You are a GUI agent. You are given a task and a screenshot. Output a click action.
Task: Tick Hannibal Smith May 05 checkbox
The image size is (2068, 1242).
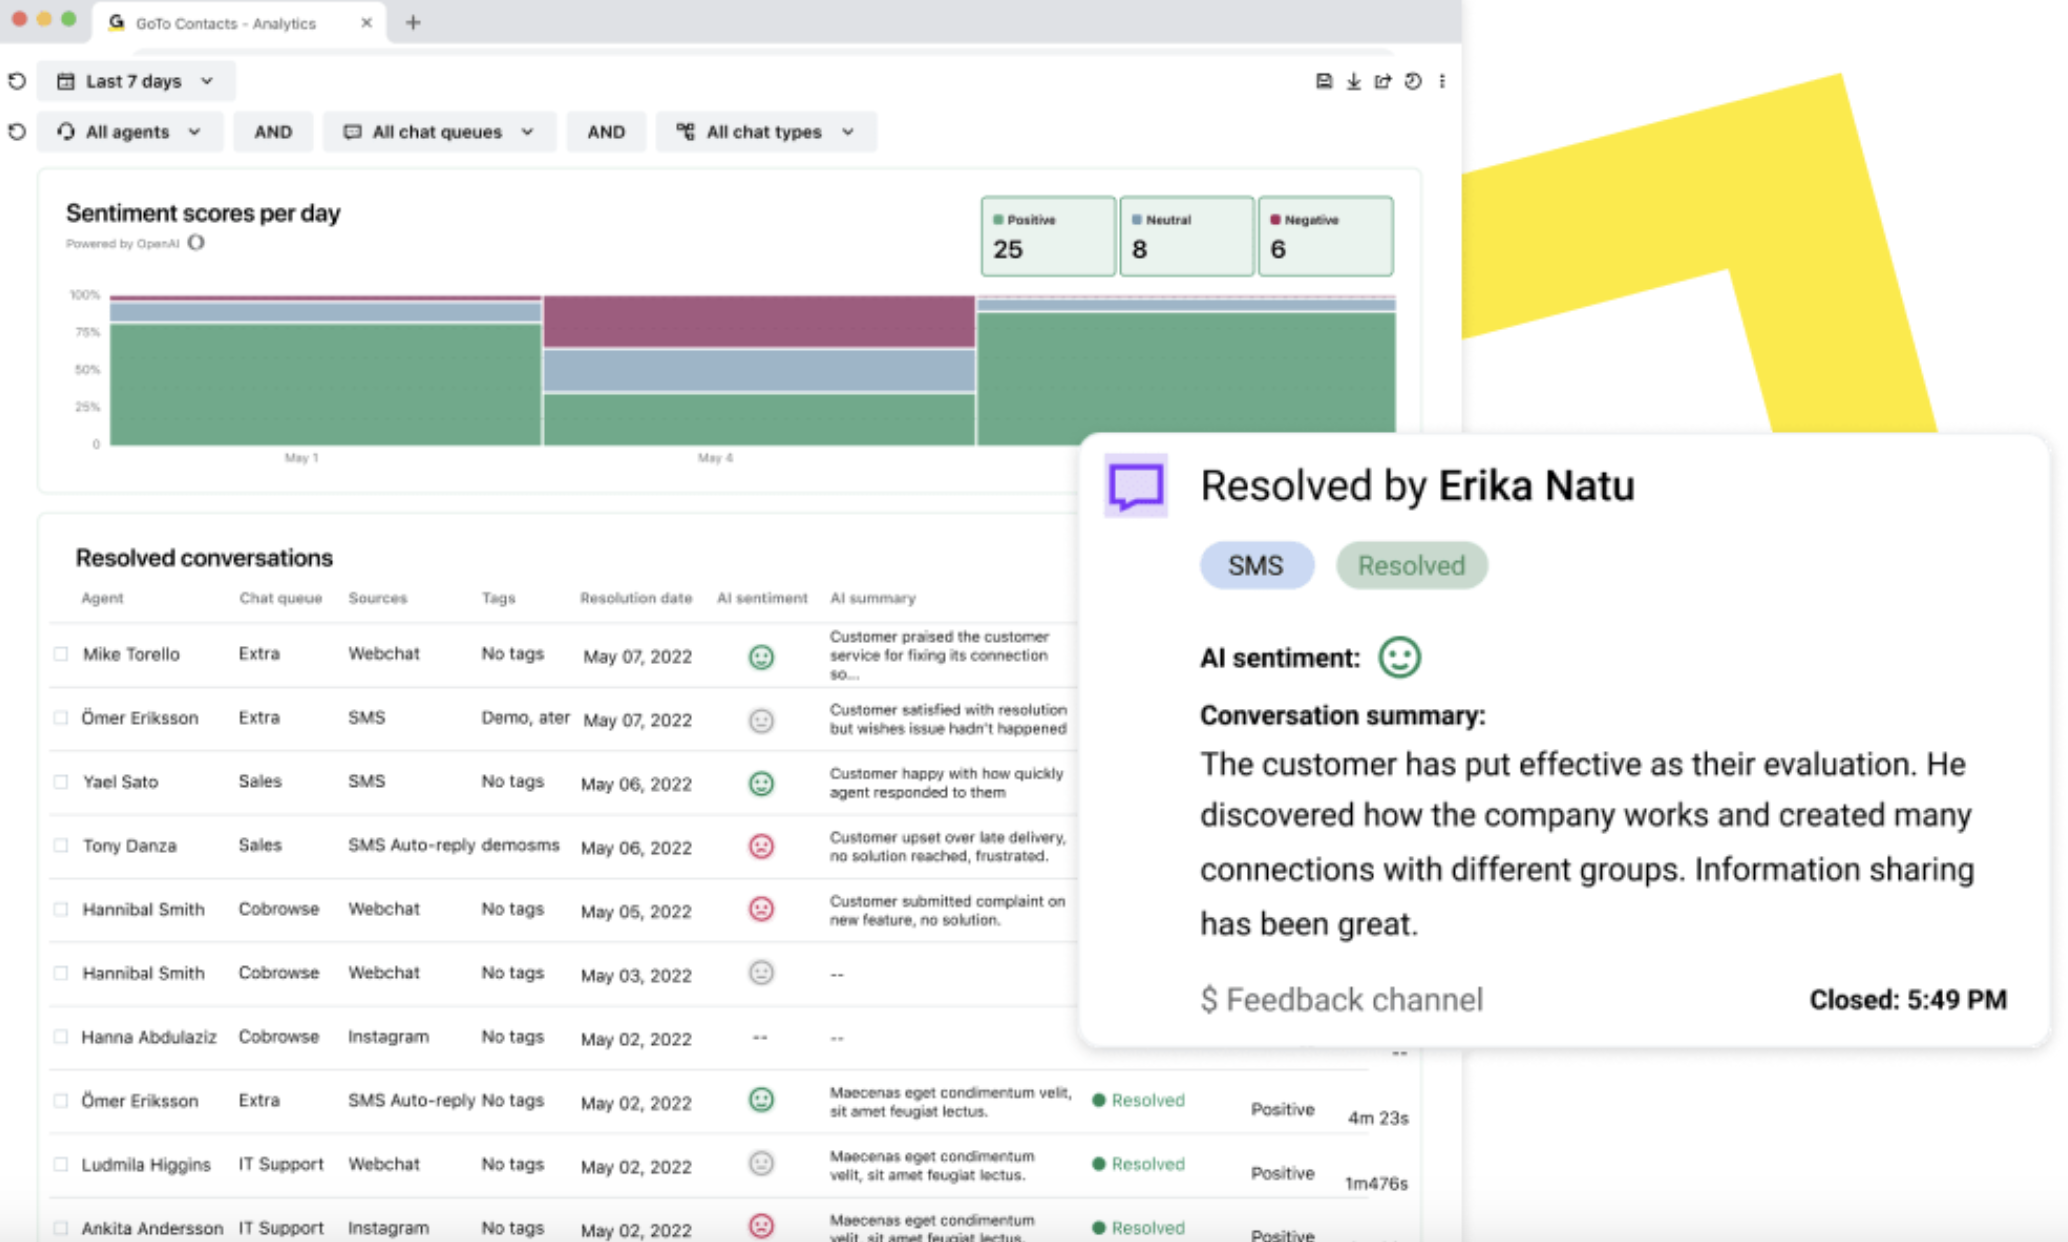tap(61, 909)
